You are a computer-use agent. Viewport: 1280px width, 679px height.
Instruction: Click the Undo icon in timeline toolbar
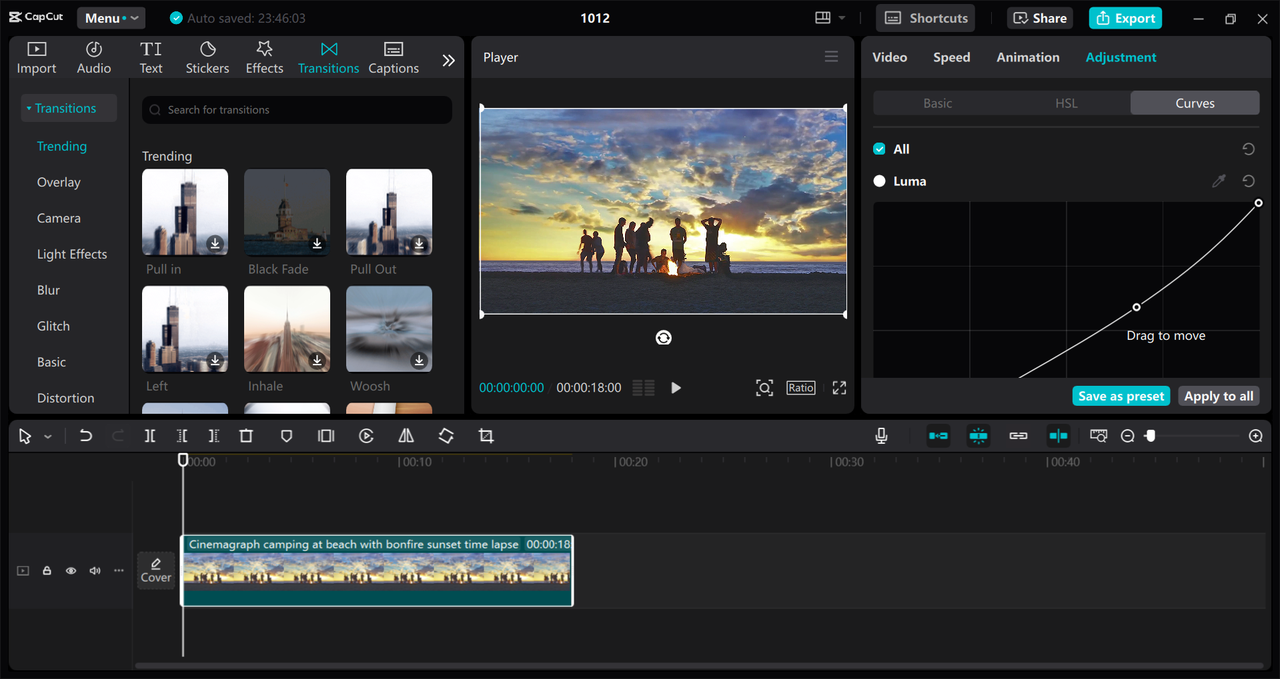click(x=86, y=436)
